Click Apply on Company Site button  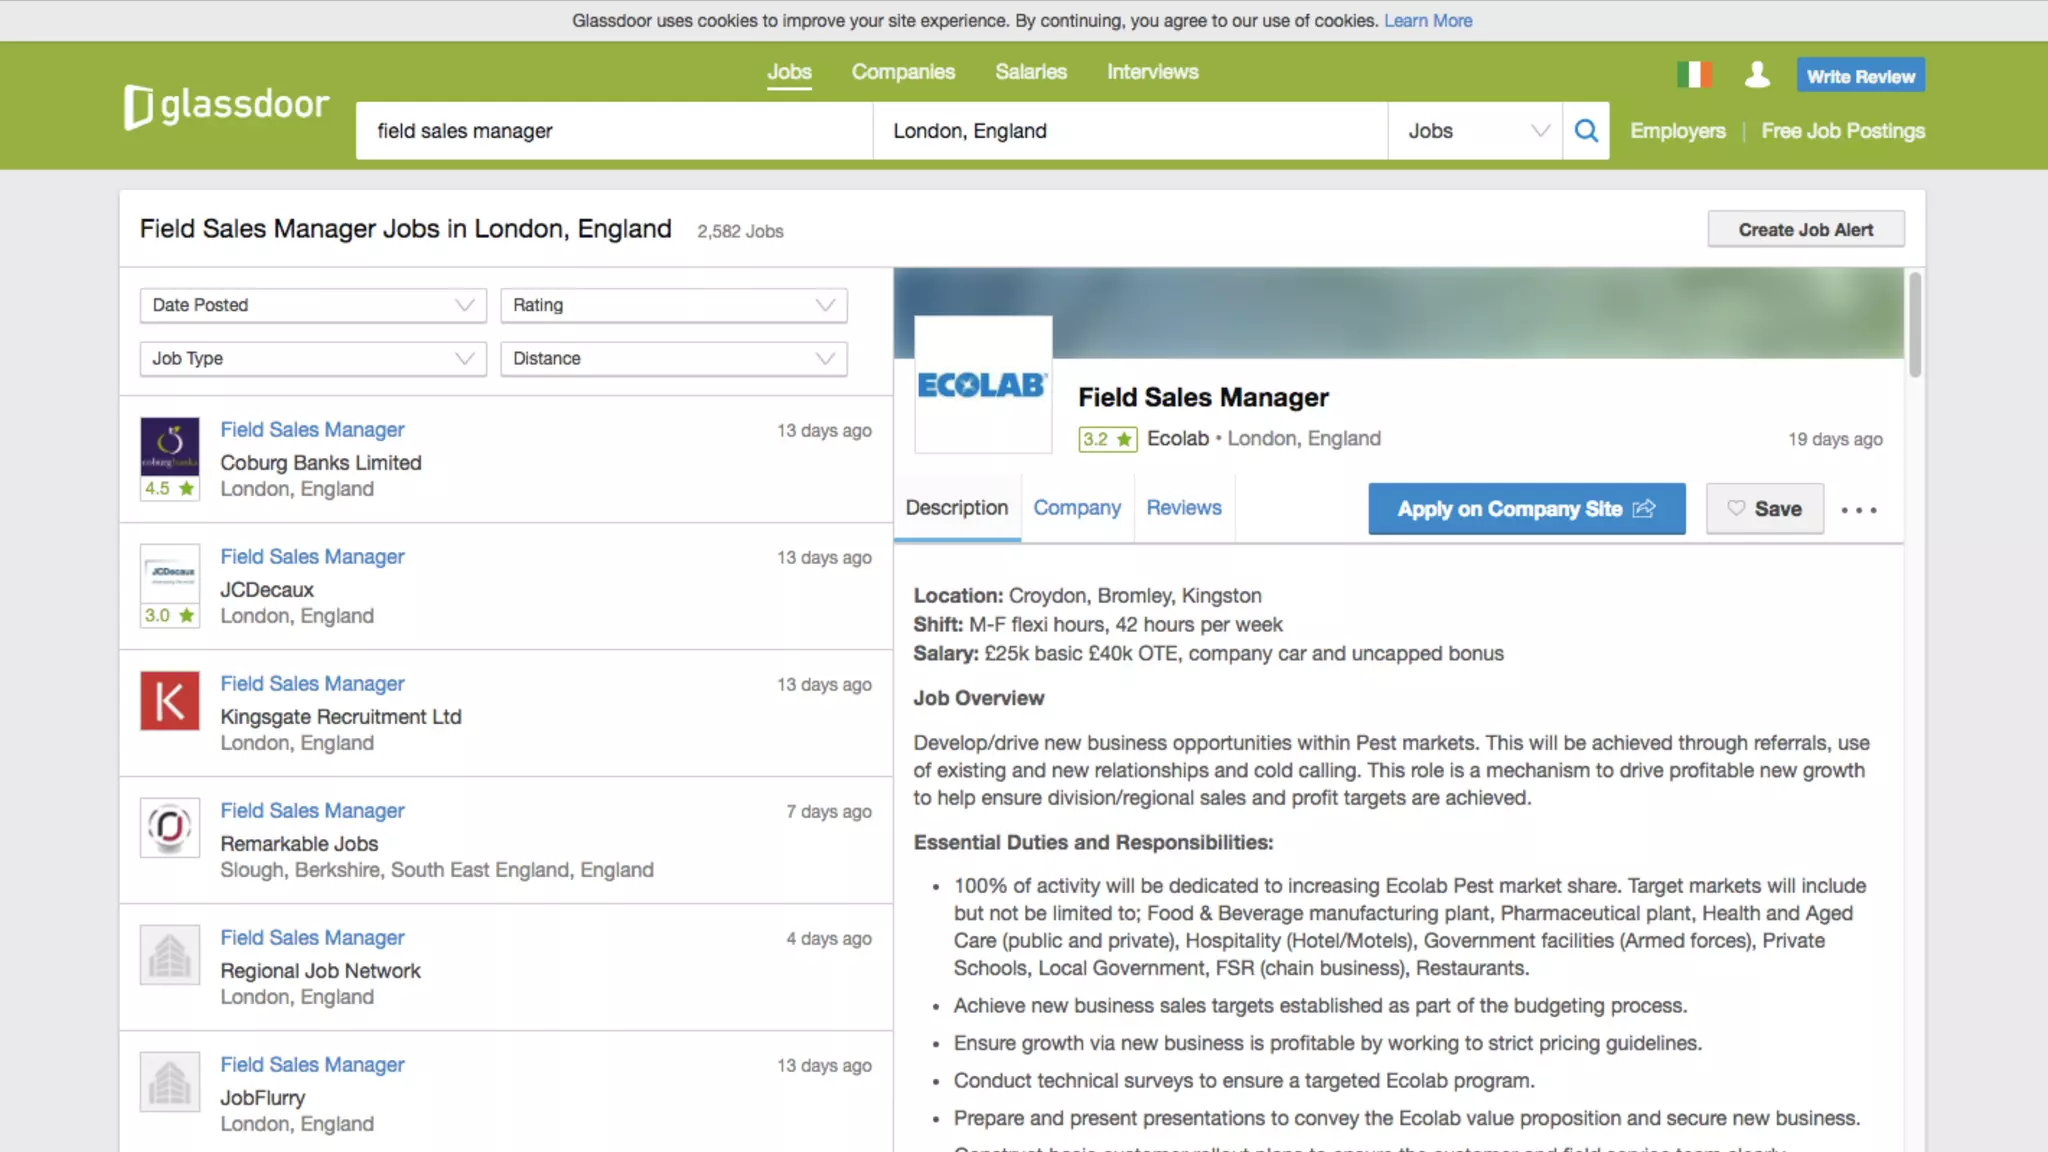tap(1526, 509)
